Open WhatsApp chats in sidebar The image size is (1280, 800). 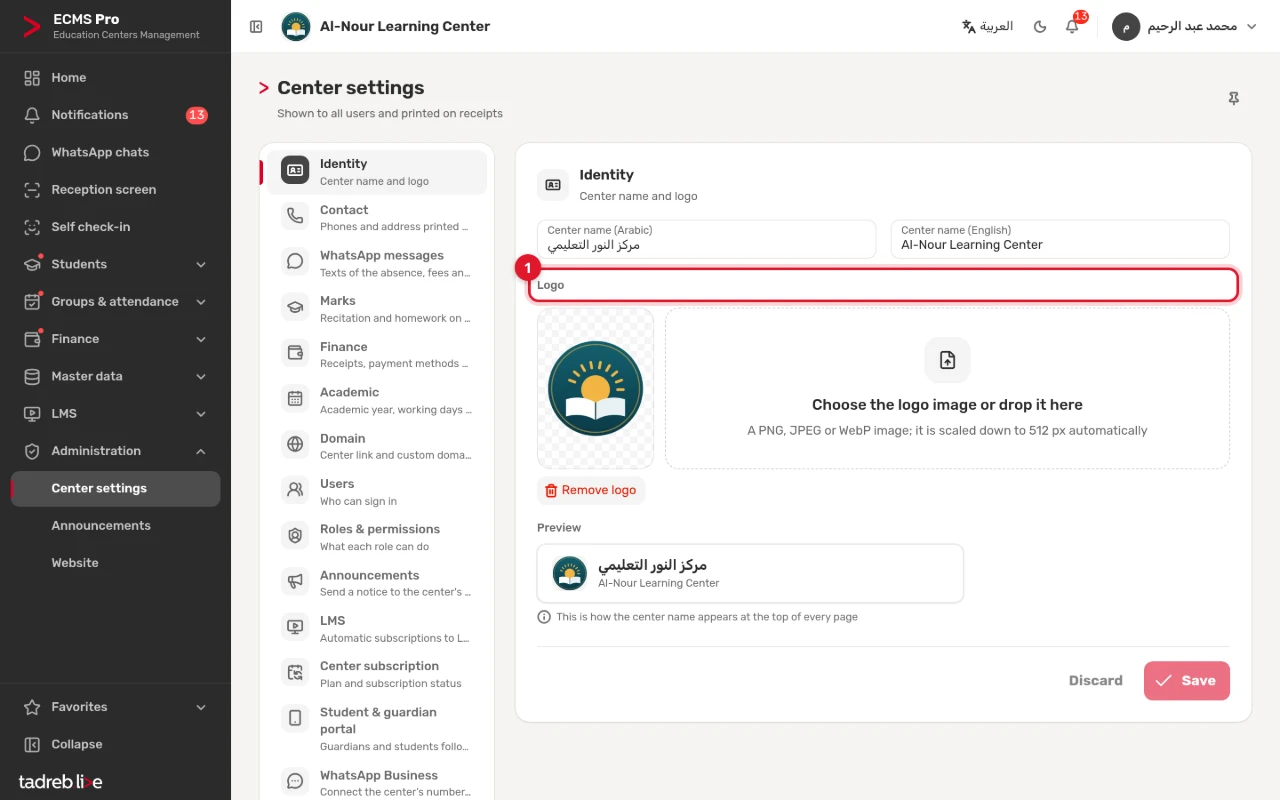(115, 152)
